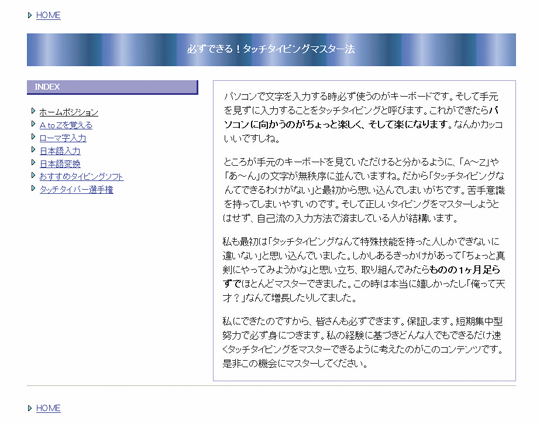Click the arrow bullet next to 日本語入力

(x=33, y=149)
